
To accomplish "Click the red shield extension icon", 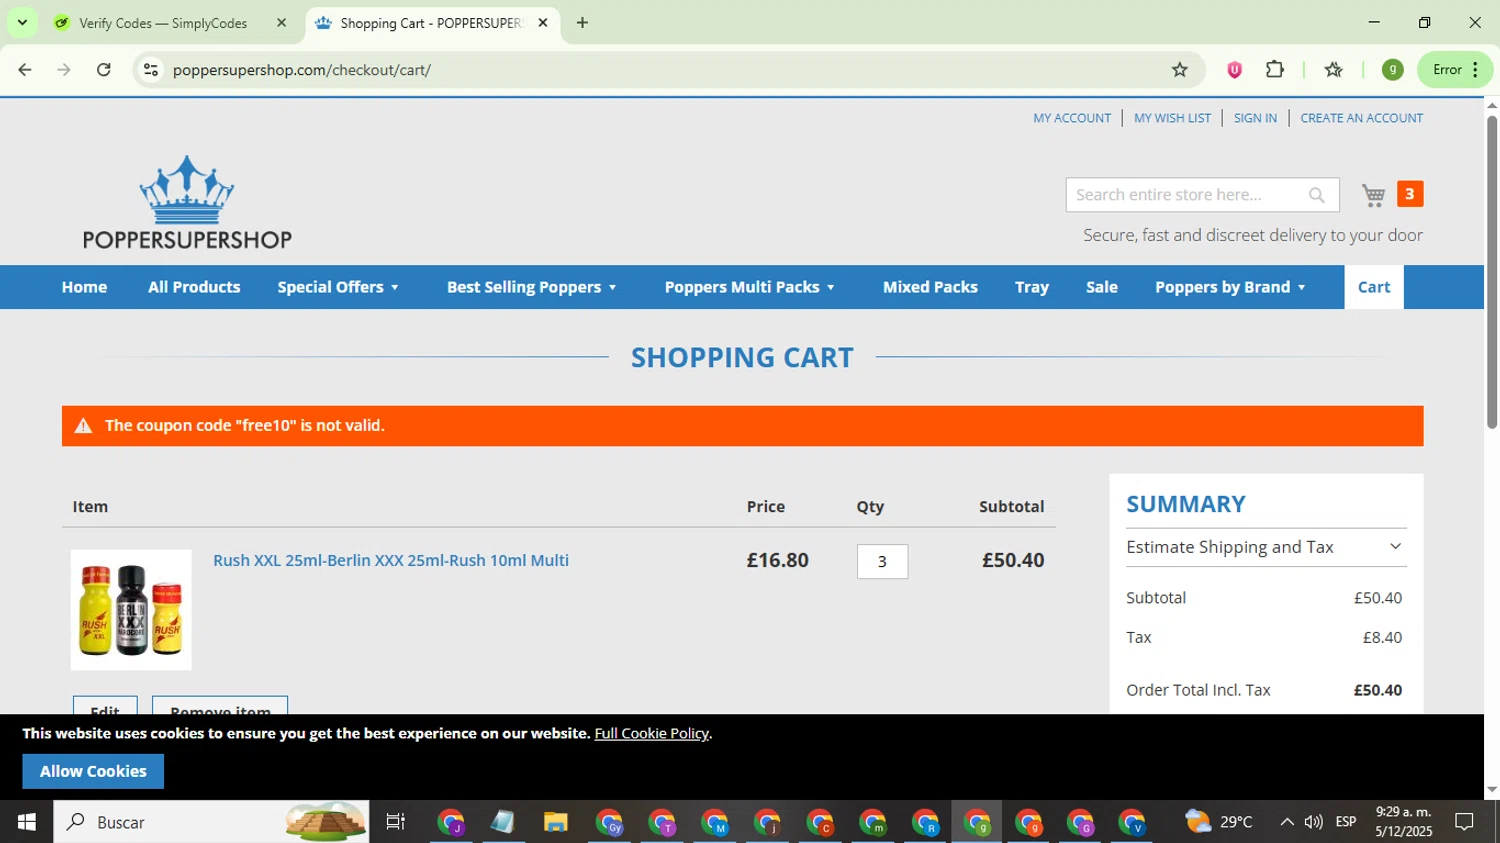I will pyautogui.click(x=1234, y=70).
